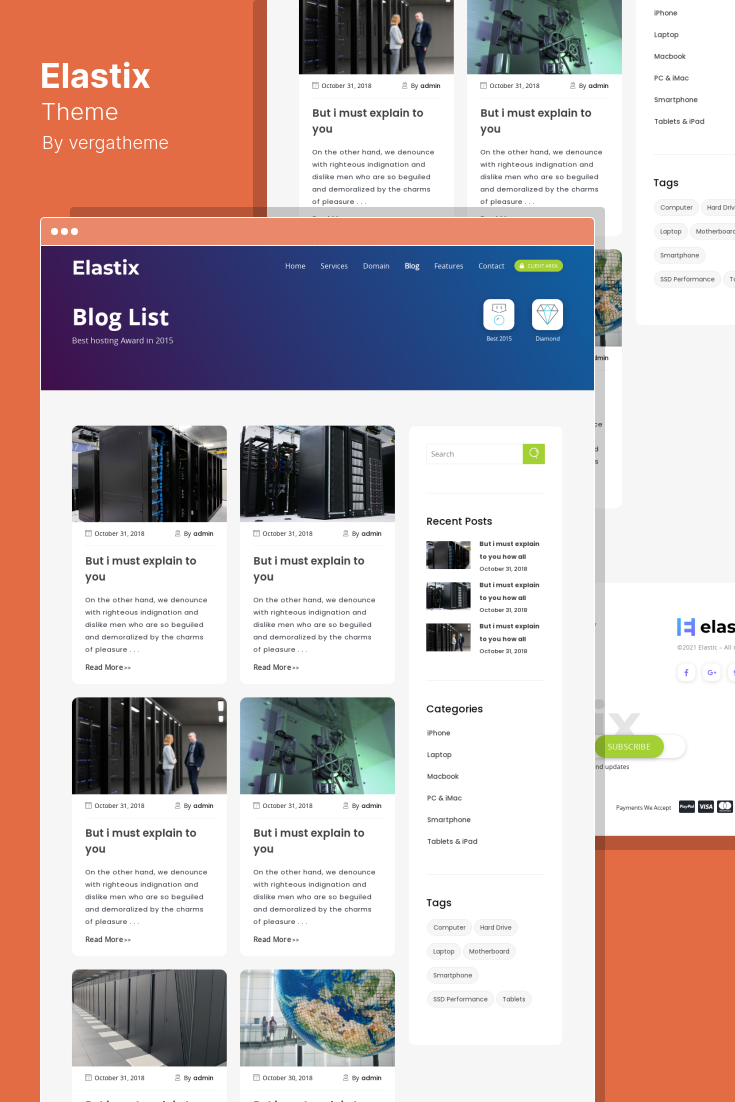This screenshot has width=735, height=1102.
Task: Click the PayPal payment icon
Action: click(x=687, y=807)
